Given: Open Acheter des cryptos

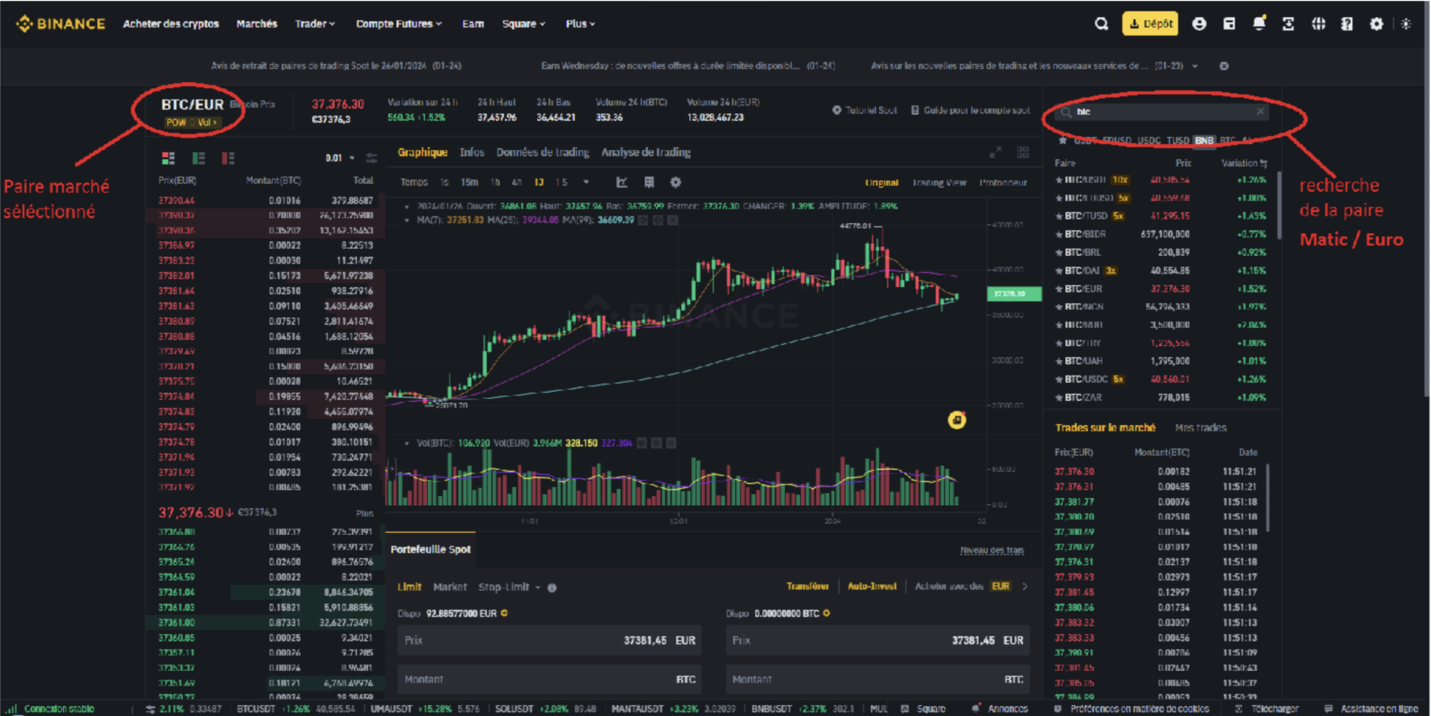Looking at the screenshot, I should point(171,24).
